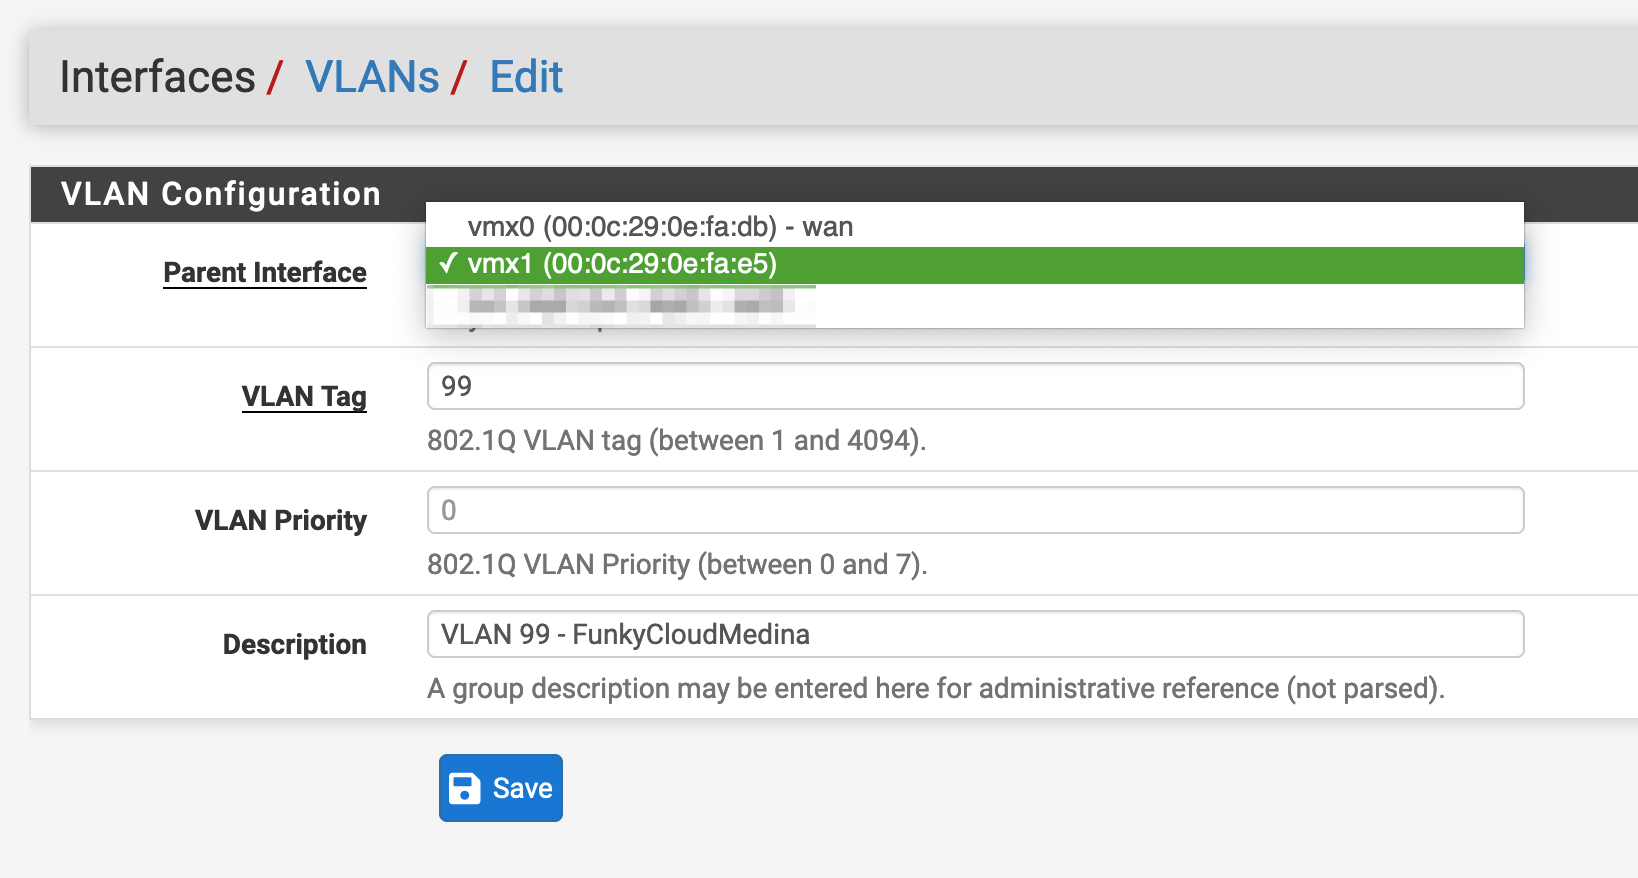Click the VLAN Priority label
Image resolution: width=1638 pixels, height=878 pixels.
281,520
